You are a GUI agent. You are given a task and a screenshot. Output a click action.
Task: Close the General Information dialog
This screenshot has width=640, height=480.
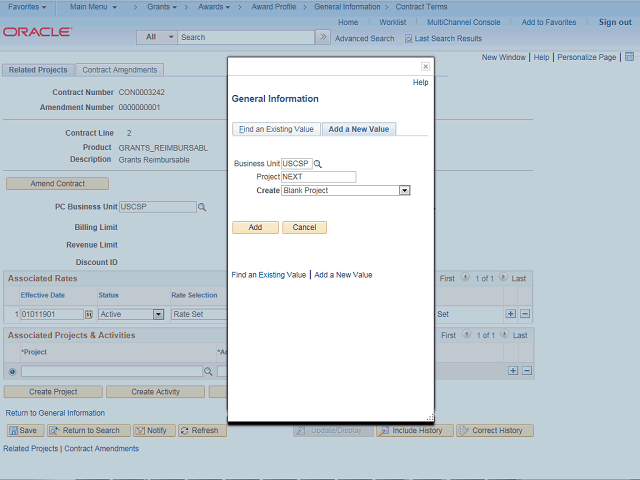click(x=425, y=66)
